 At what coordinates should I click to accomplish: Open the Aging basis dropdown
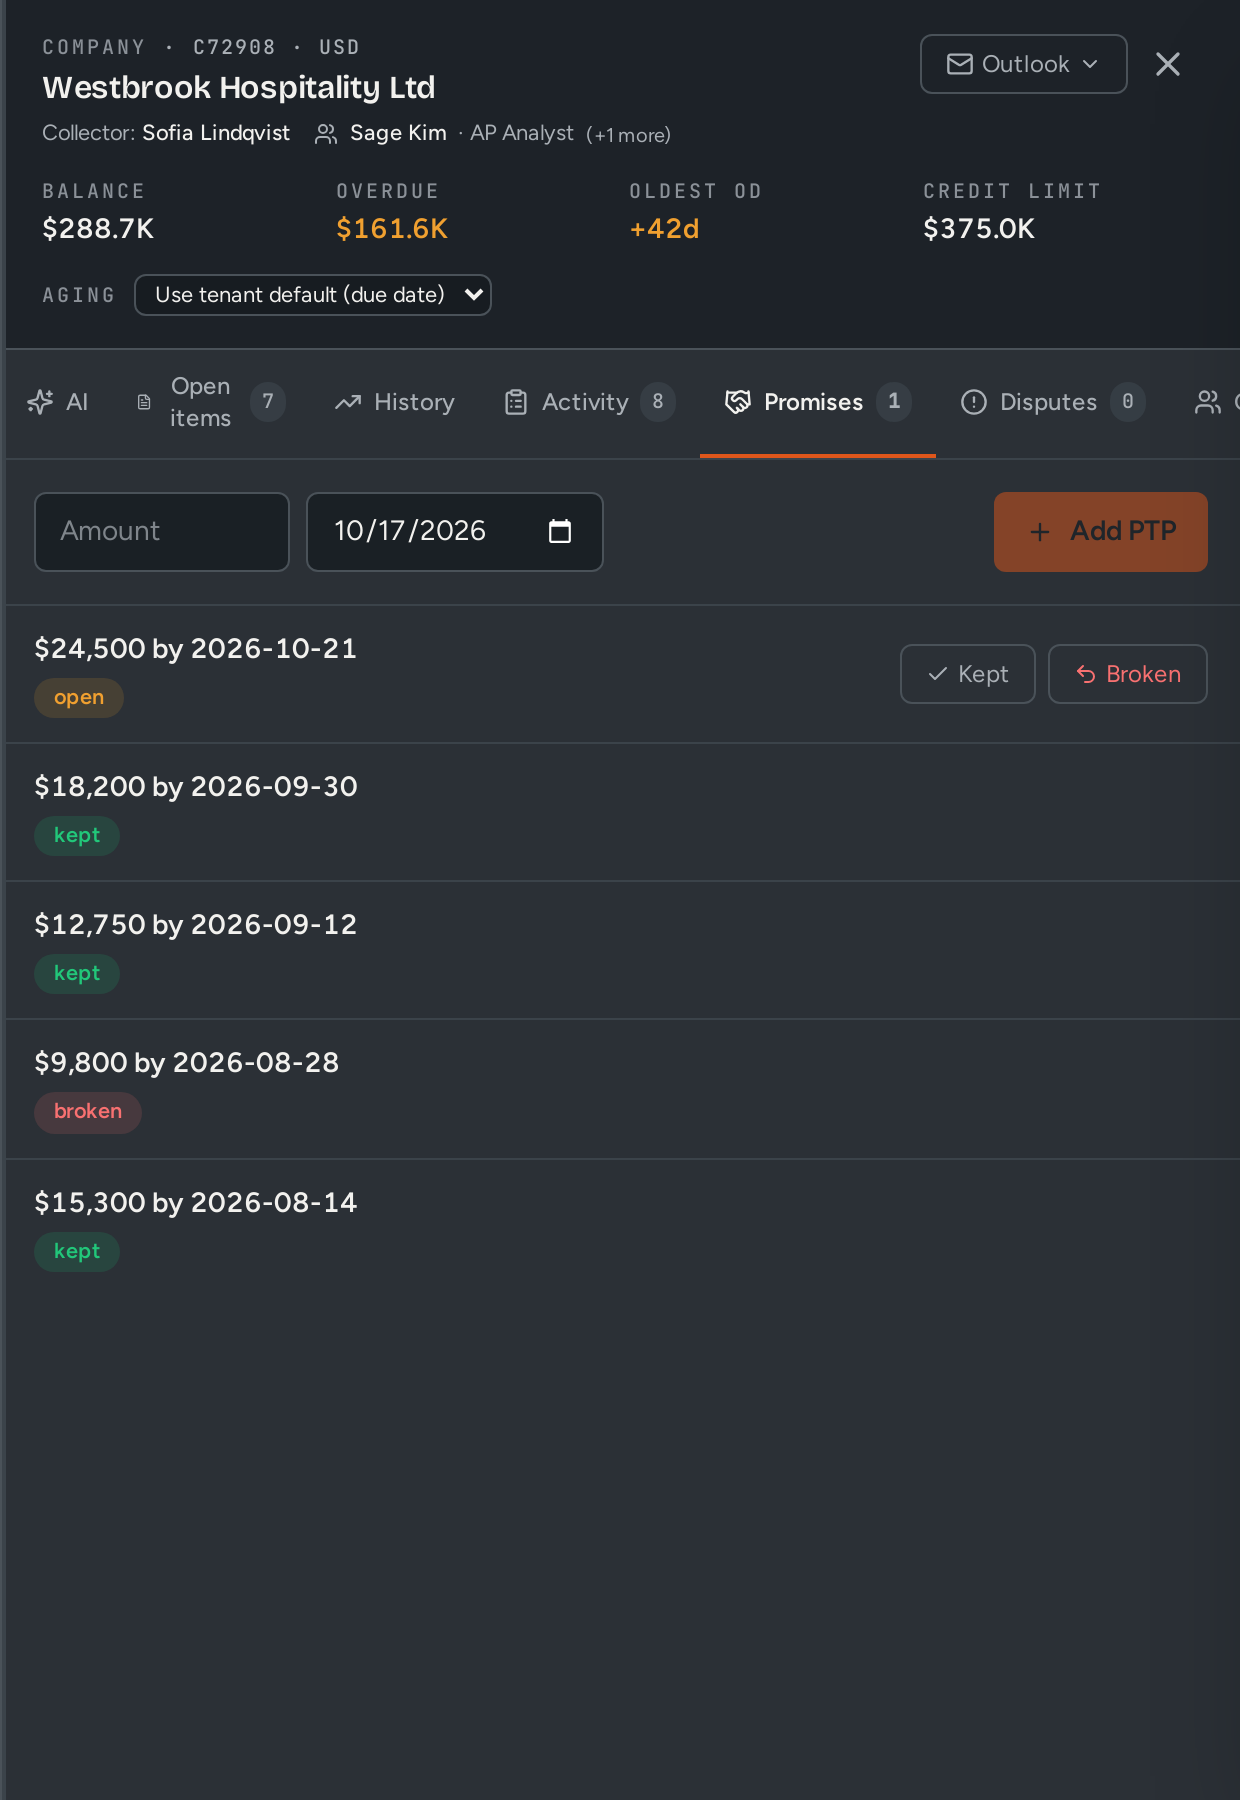(x=313, y=295)
